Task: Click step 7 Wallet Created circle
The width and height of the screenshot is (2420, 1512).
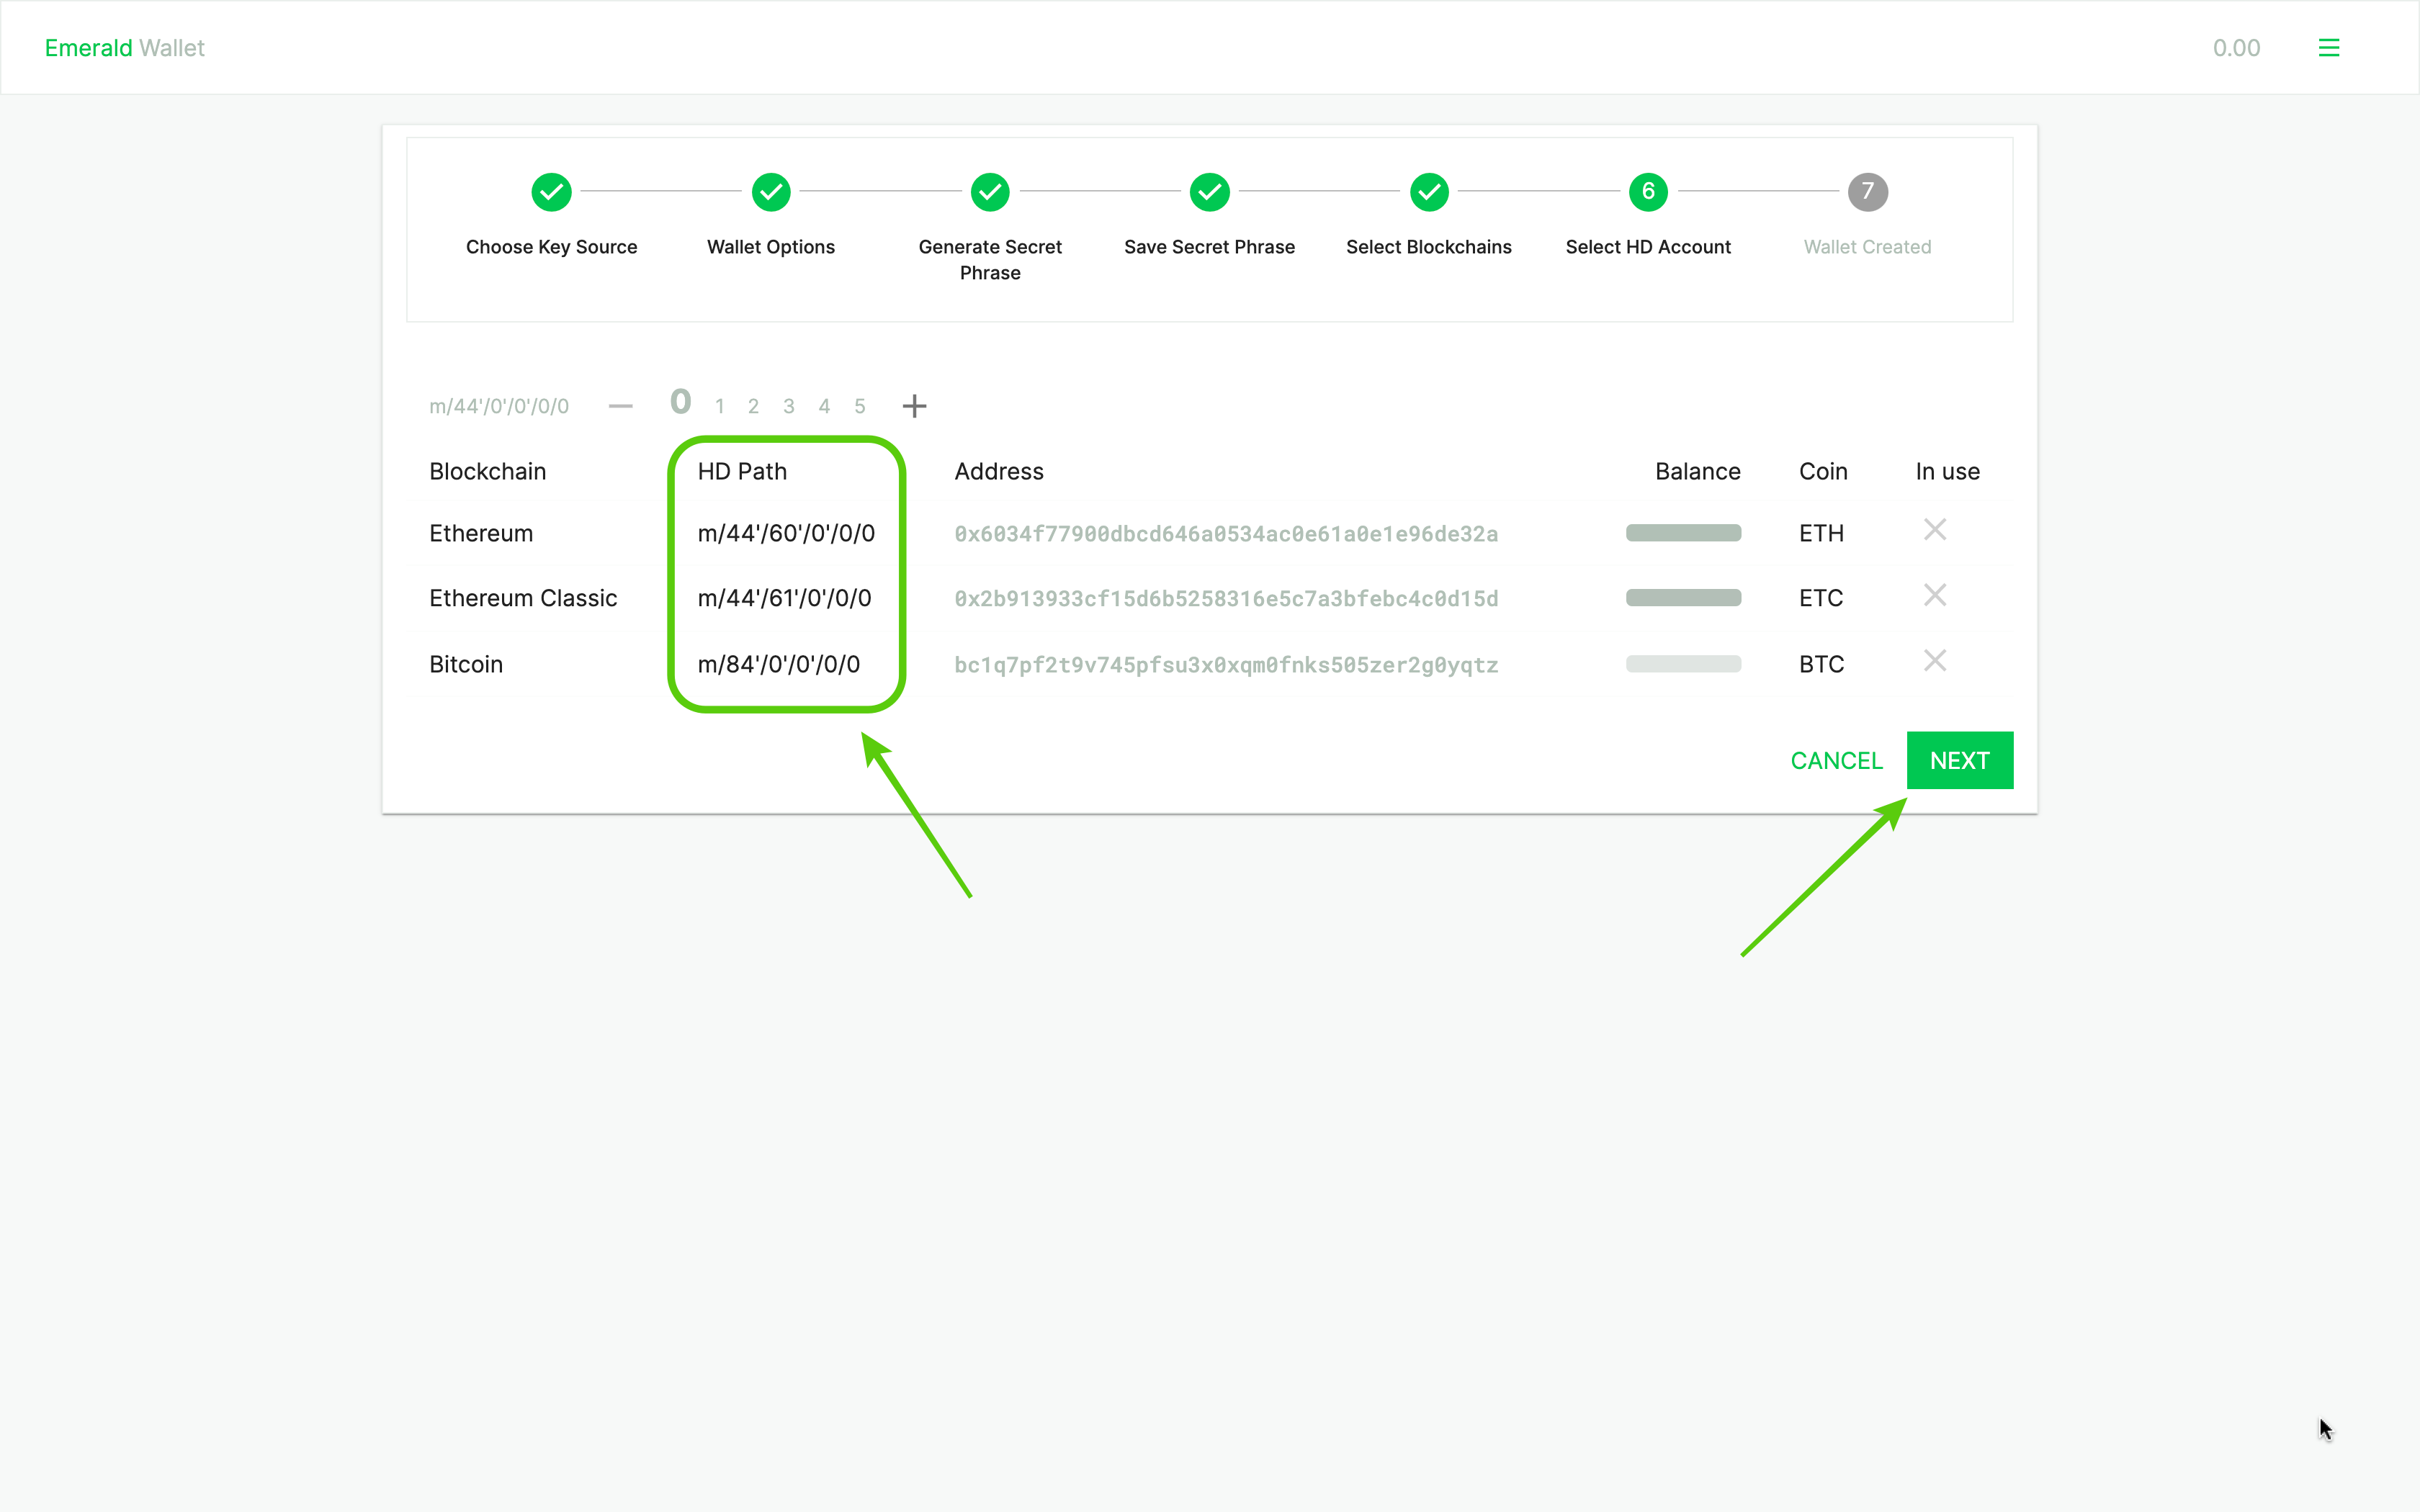Action: [1866, 192]
